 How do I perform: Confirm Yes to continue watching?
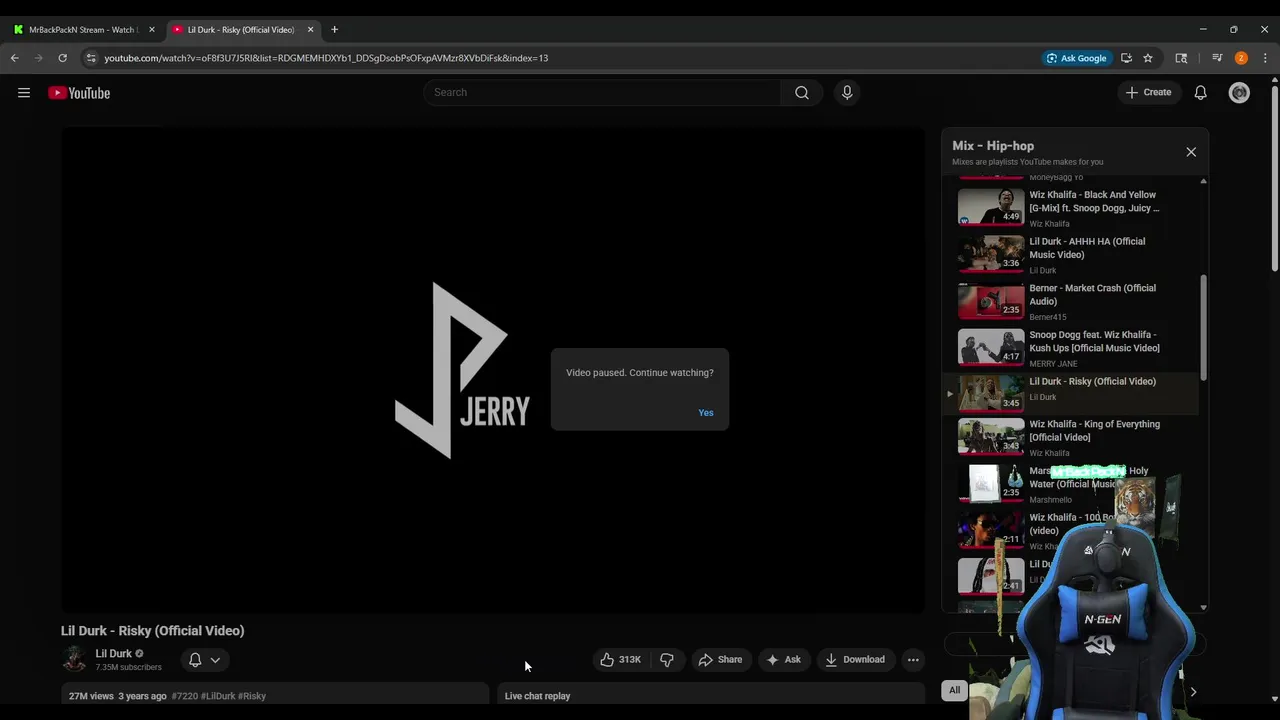pyautogui.click(x=706, y=413)
